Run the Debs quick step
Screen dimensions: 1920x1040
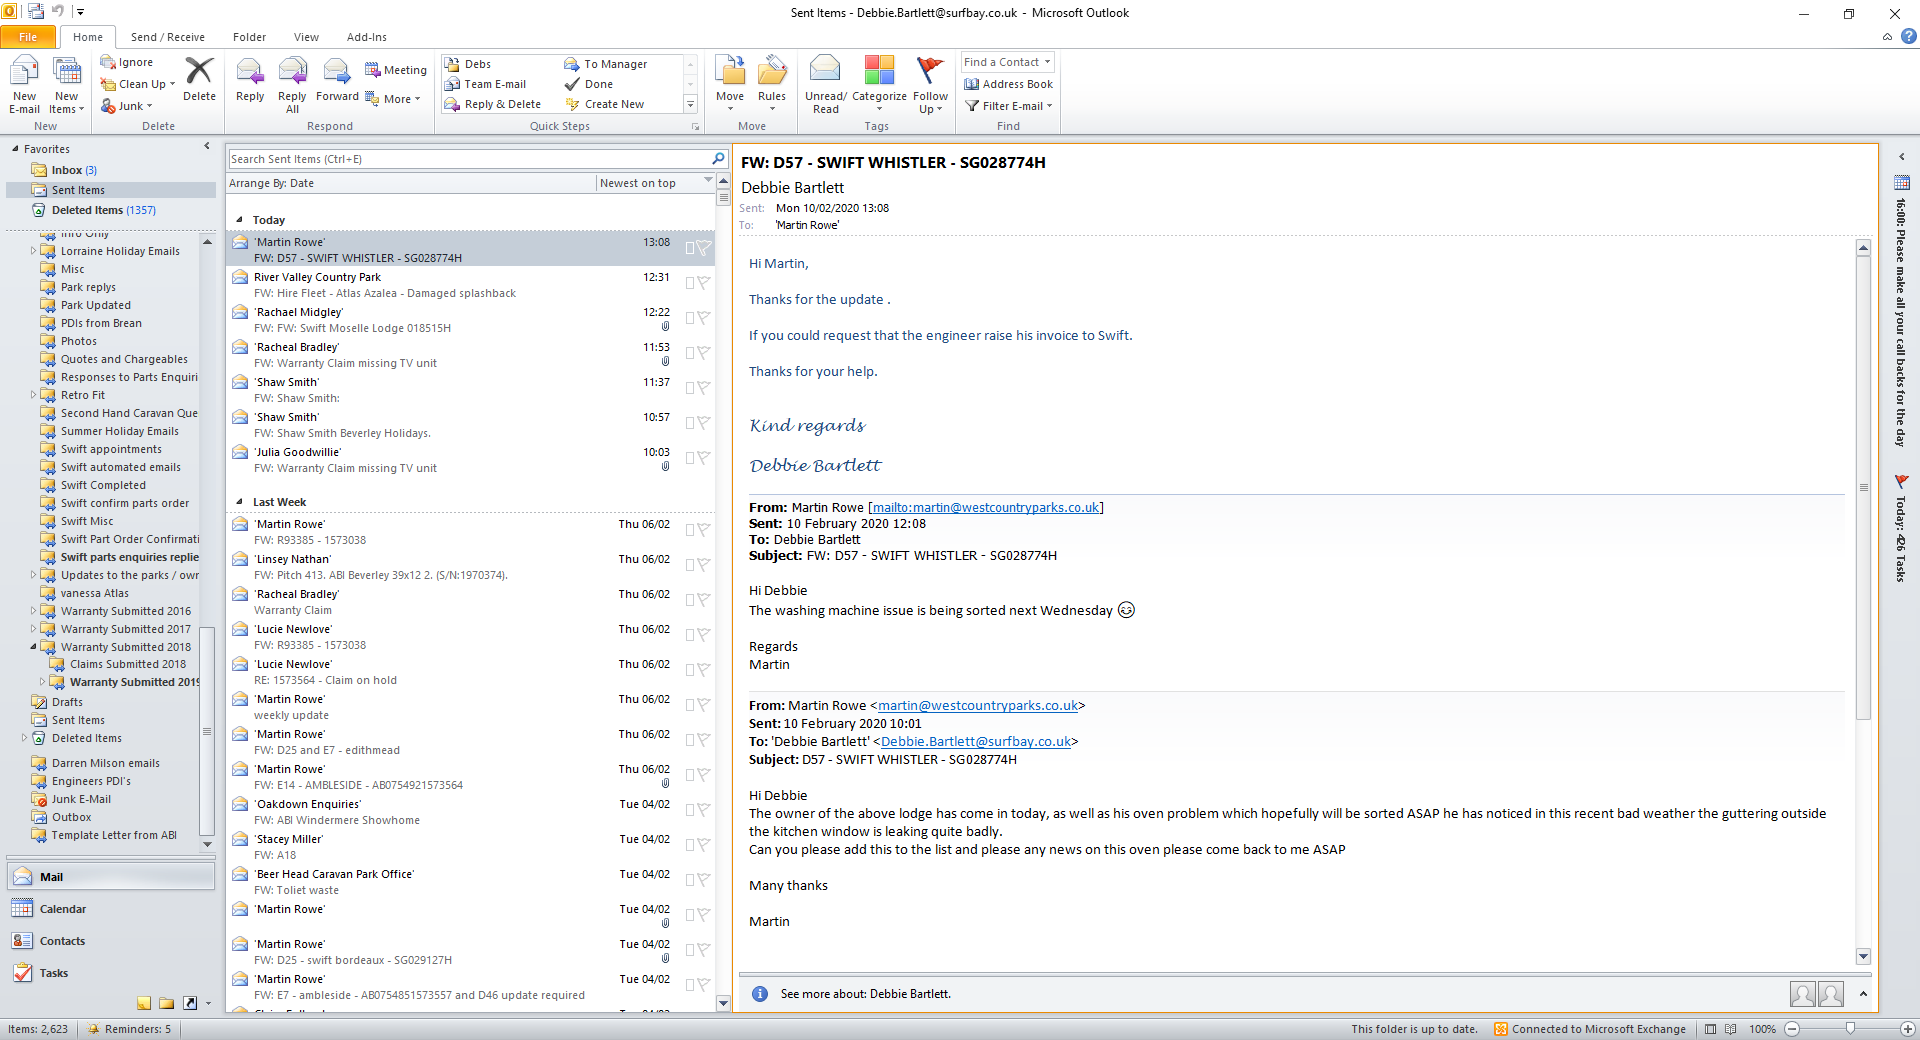click(x=468, y=64)
